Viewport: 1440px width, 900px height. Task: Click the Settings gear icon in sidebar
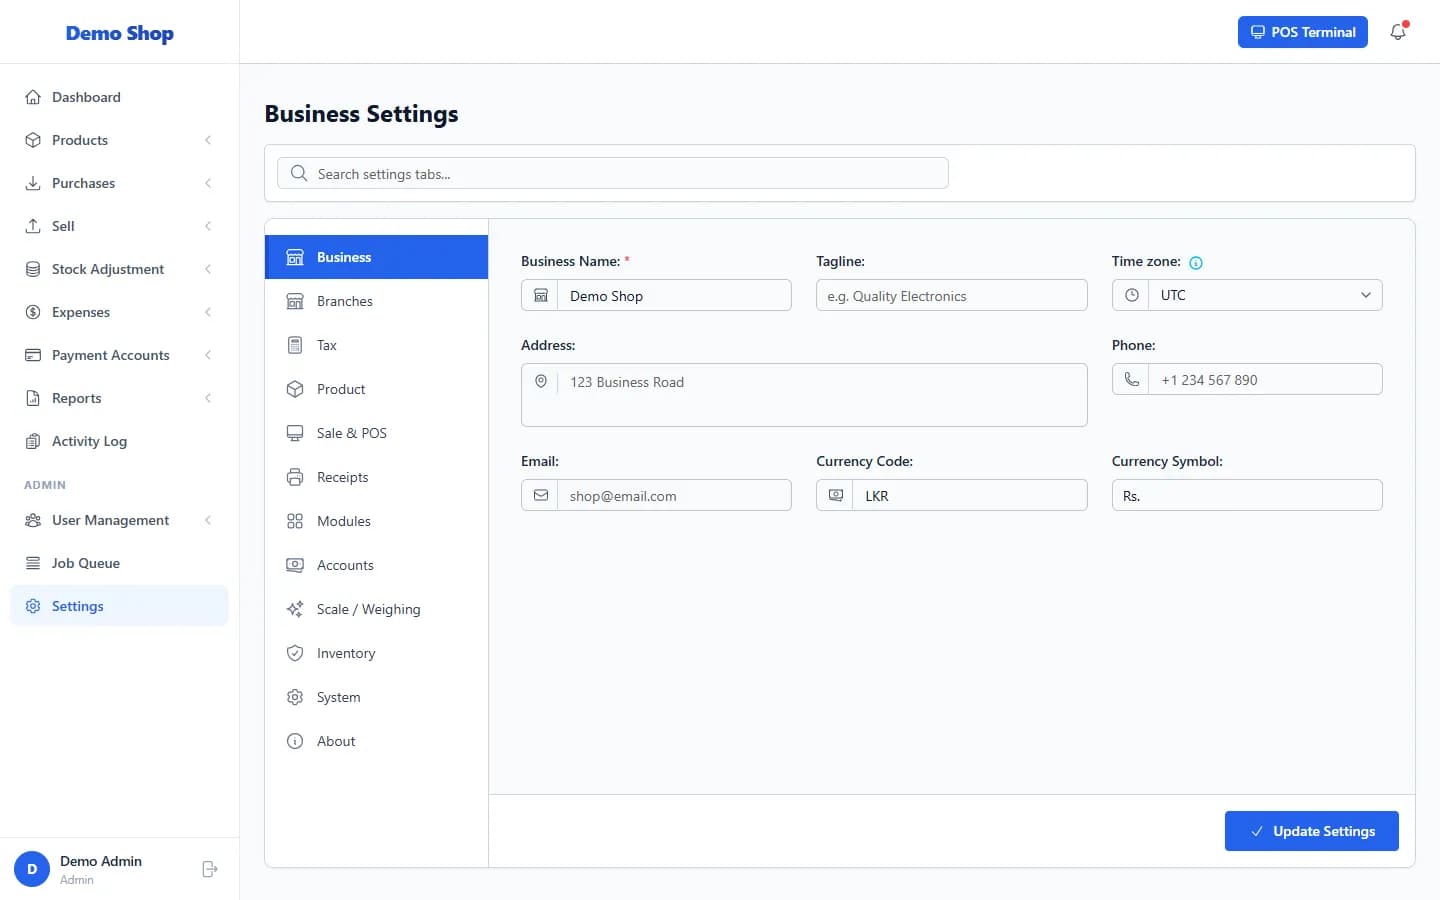tap(33, 606)
